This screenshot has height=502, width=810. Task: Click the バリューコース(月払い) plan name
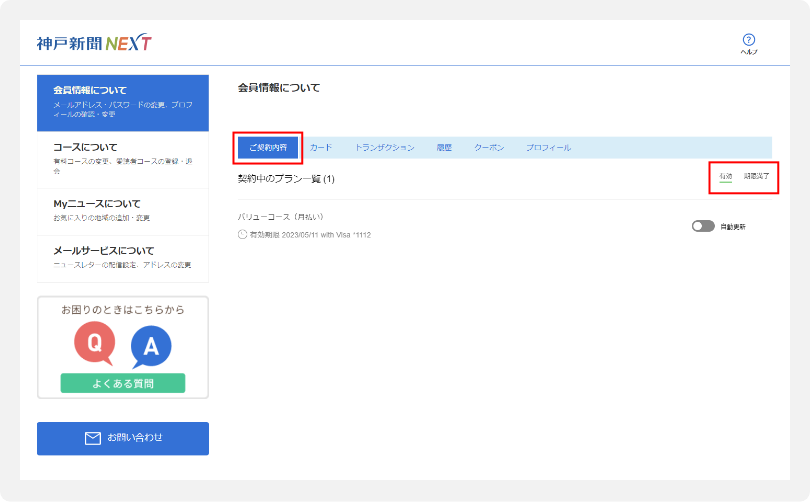281,217
